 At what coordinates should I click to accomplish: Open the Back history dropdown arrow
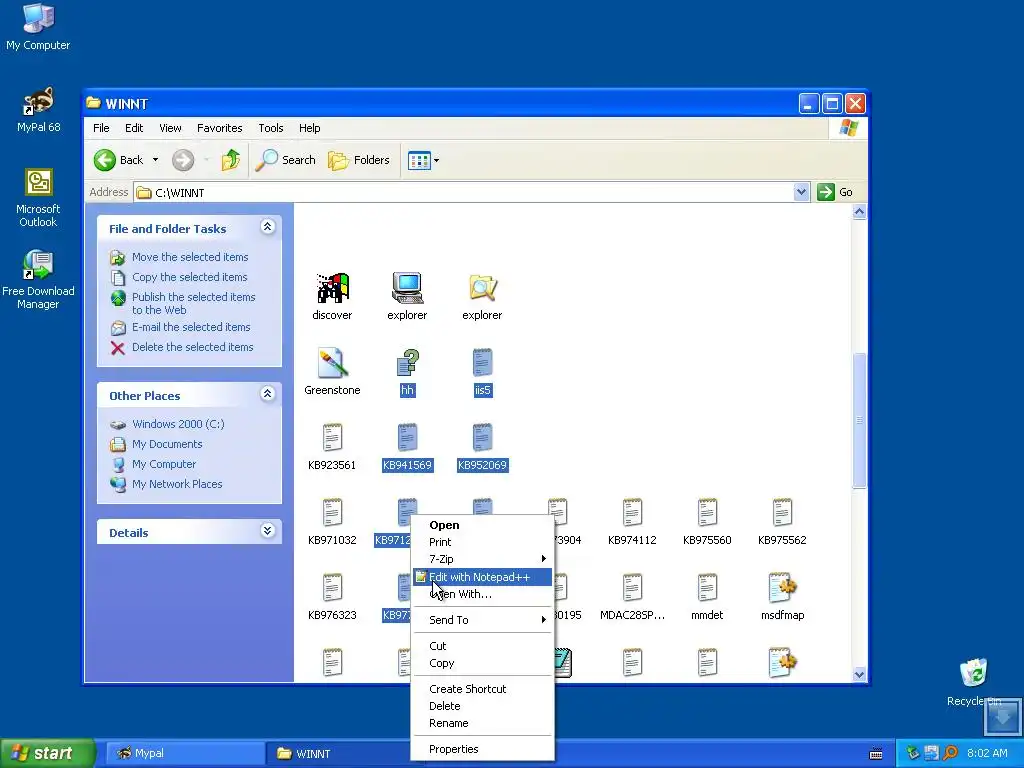[155, 160]
